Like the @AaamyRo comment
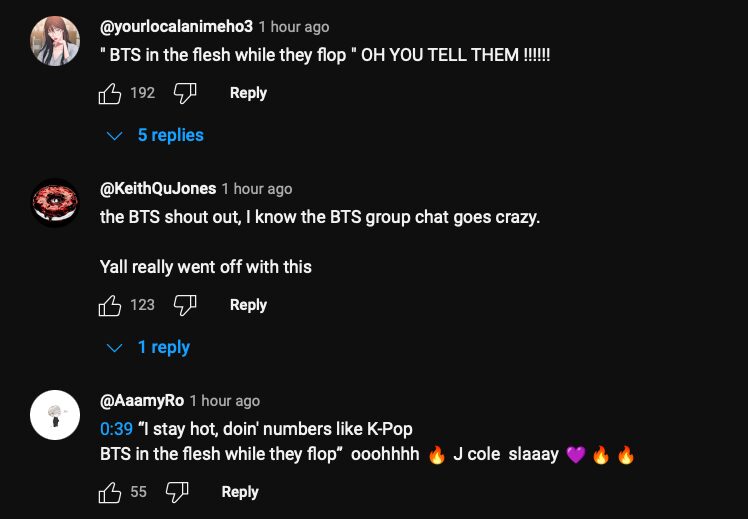This screenshot has width=748, height=519. click(x=110, y=492)
